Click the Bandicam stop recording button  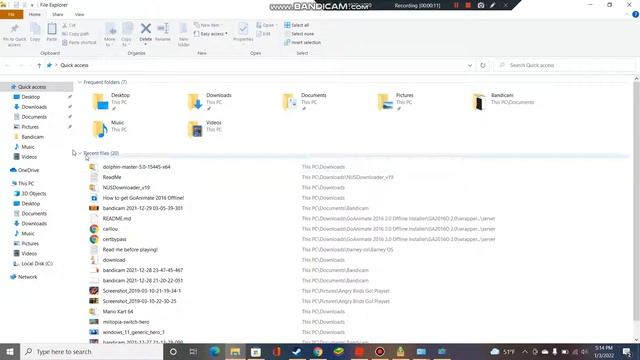pos(468,5)
